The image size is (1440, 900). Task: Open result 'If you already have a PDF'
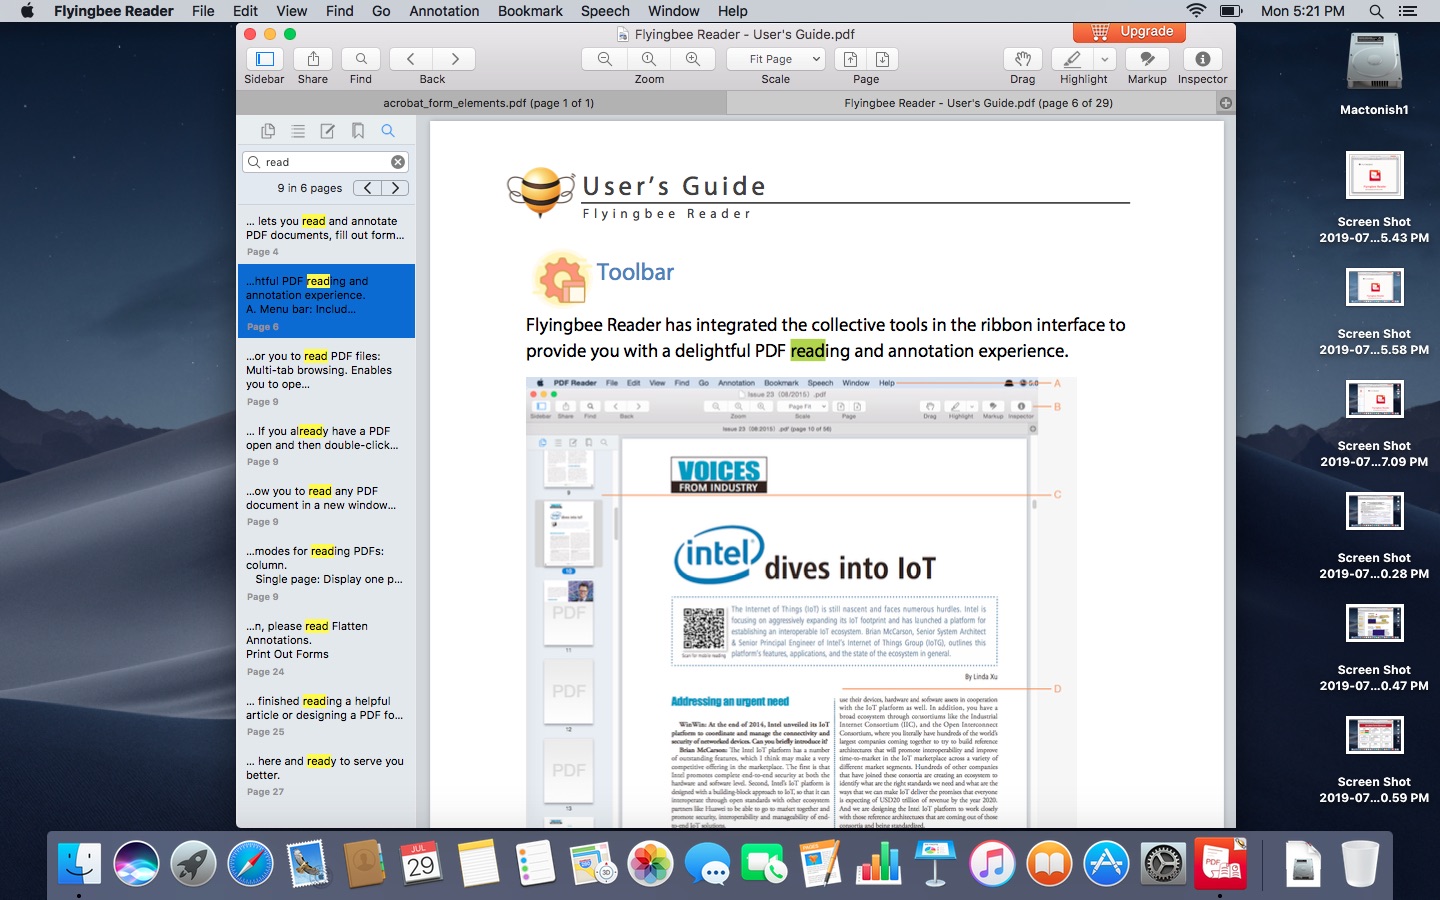(325, 446)
